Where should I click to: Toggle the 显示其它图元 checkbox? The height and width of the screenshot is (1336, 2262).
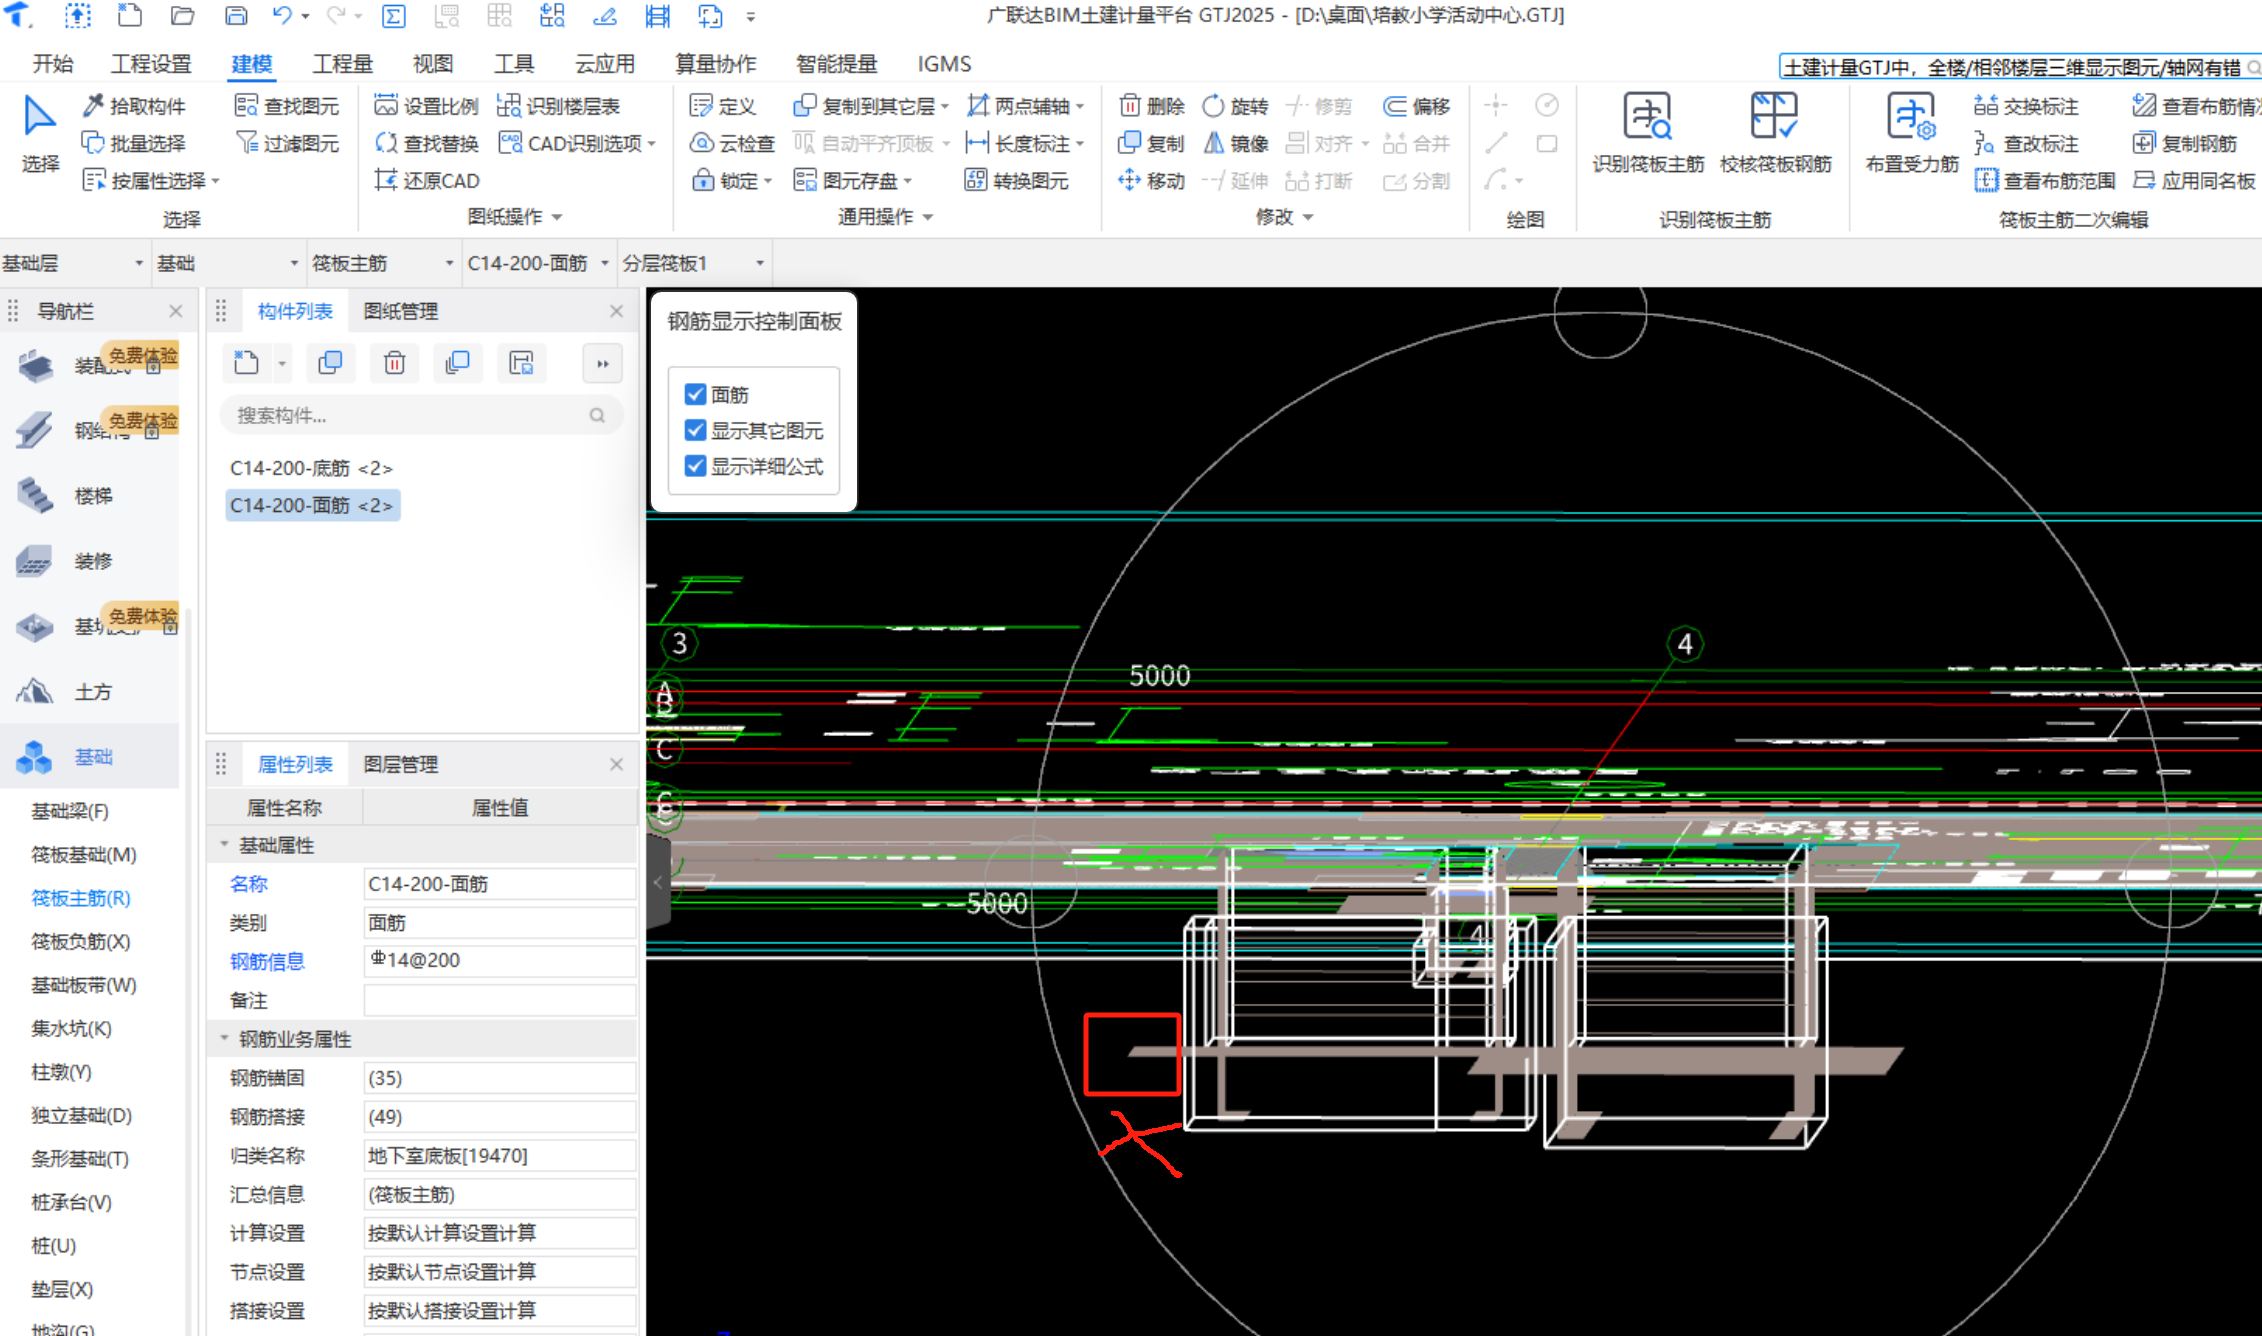click(695, 430)
